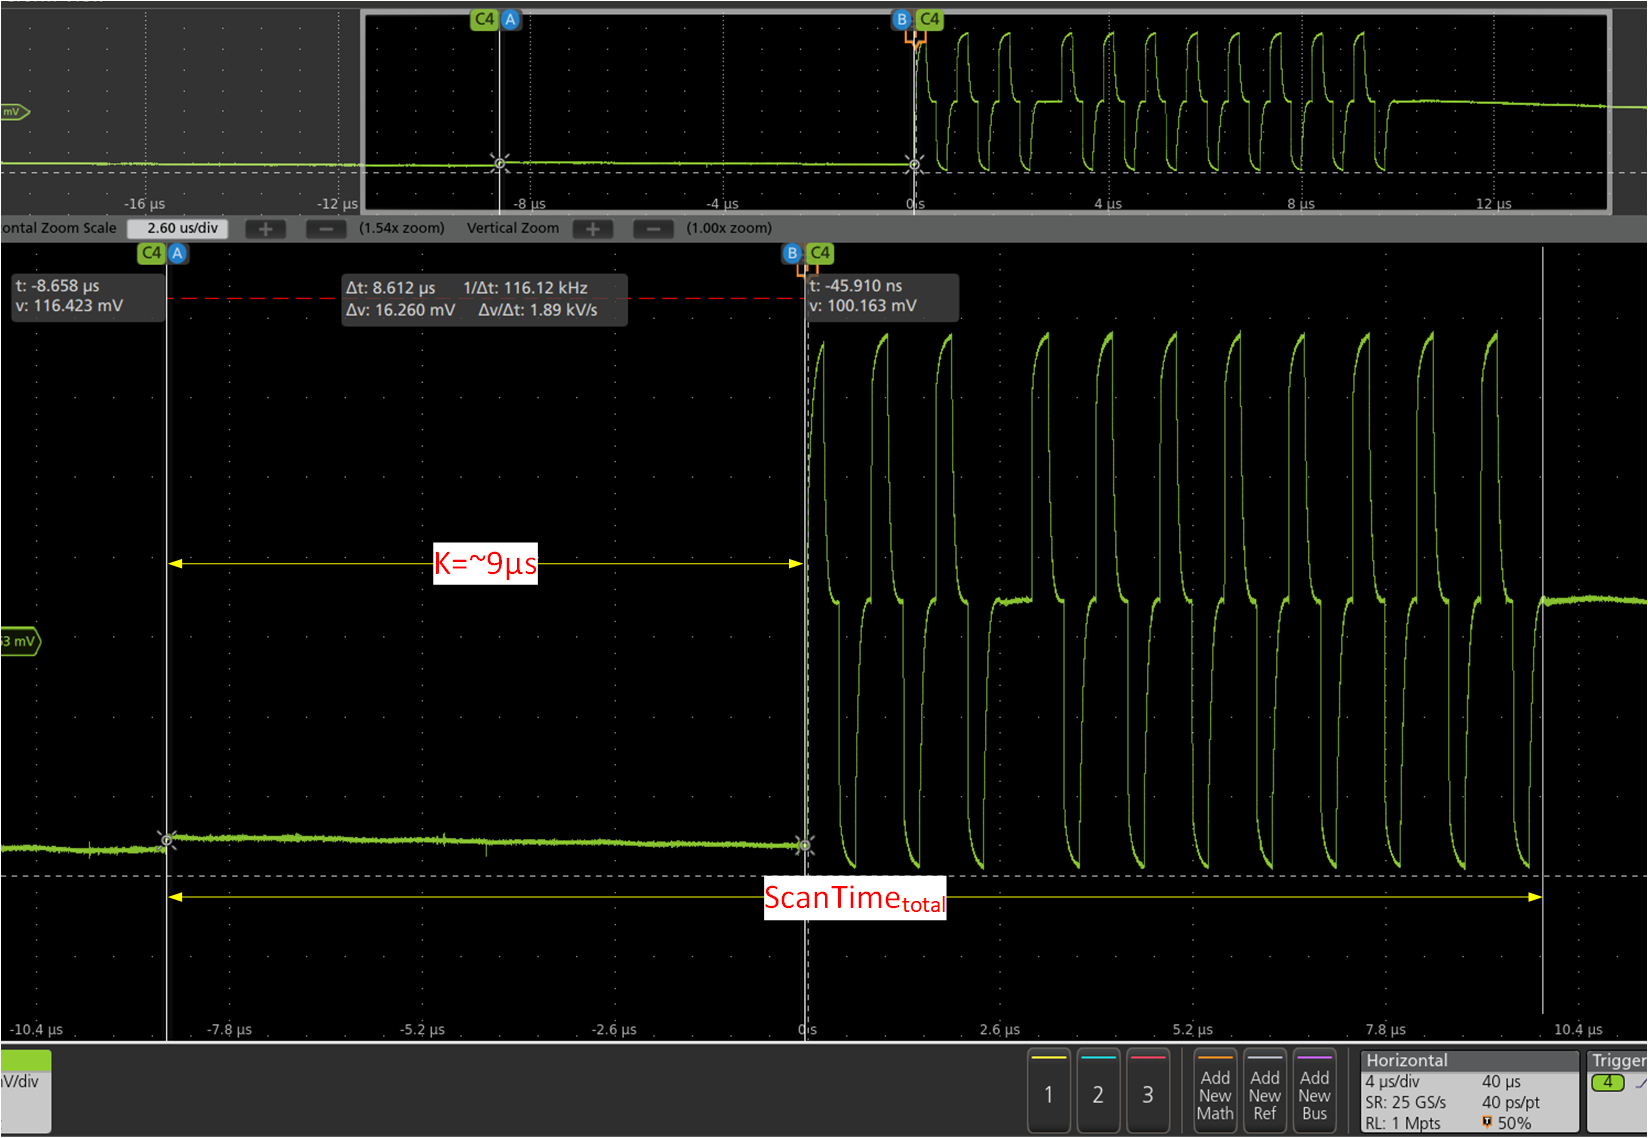Click the 7.8 µs axis label in main view
The width and height of the screenshot is (1648, 1138).
point(1386,1030)
